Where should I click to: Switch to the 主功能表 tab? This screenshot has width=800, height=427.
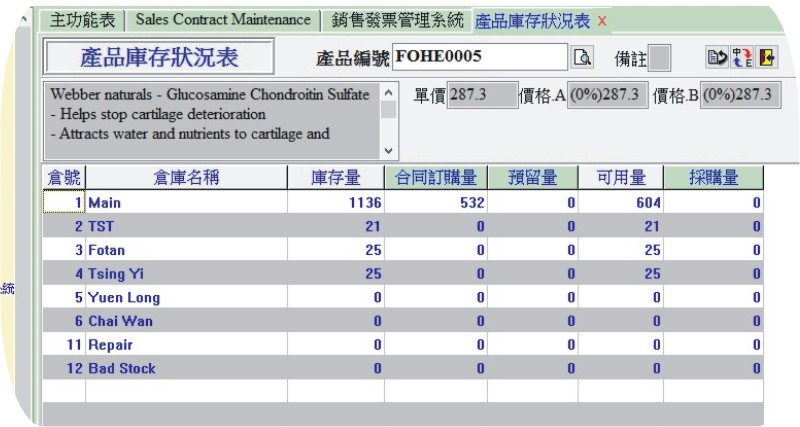tap(82, 20)
